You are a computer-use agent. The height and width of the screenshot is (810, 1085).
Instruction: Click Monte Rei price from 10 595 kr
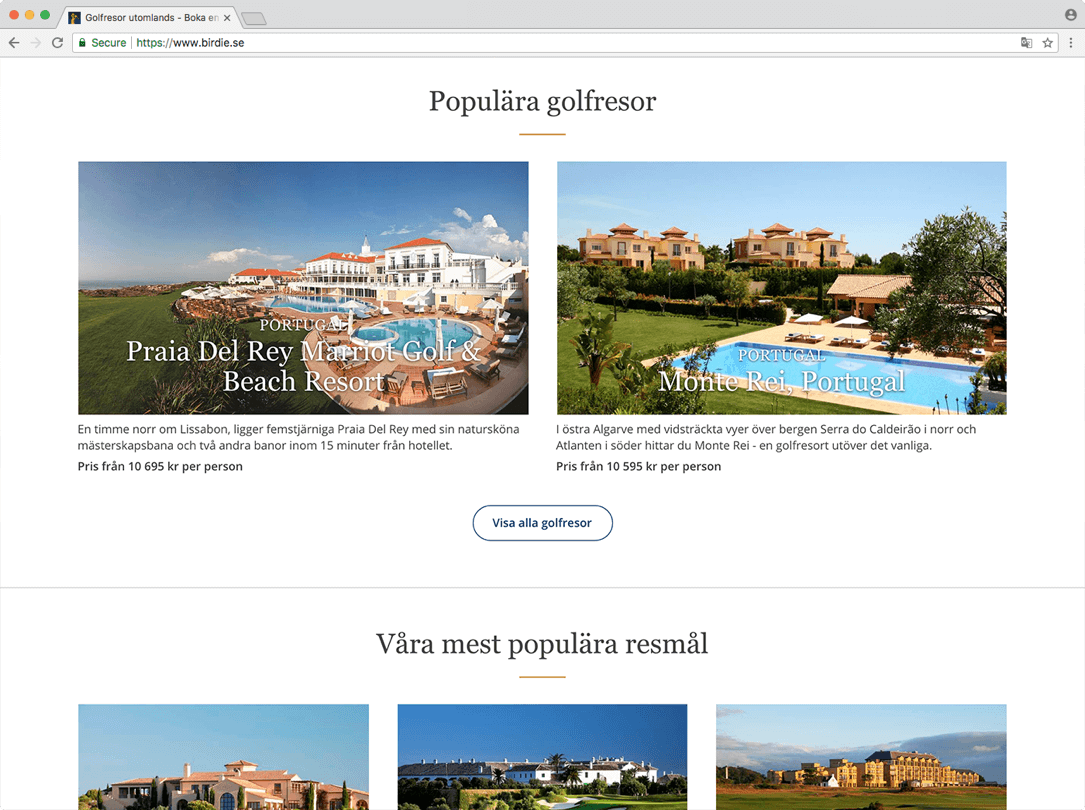coord(638,466)
